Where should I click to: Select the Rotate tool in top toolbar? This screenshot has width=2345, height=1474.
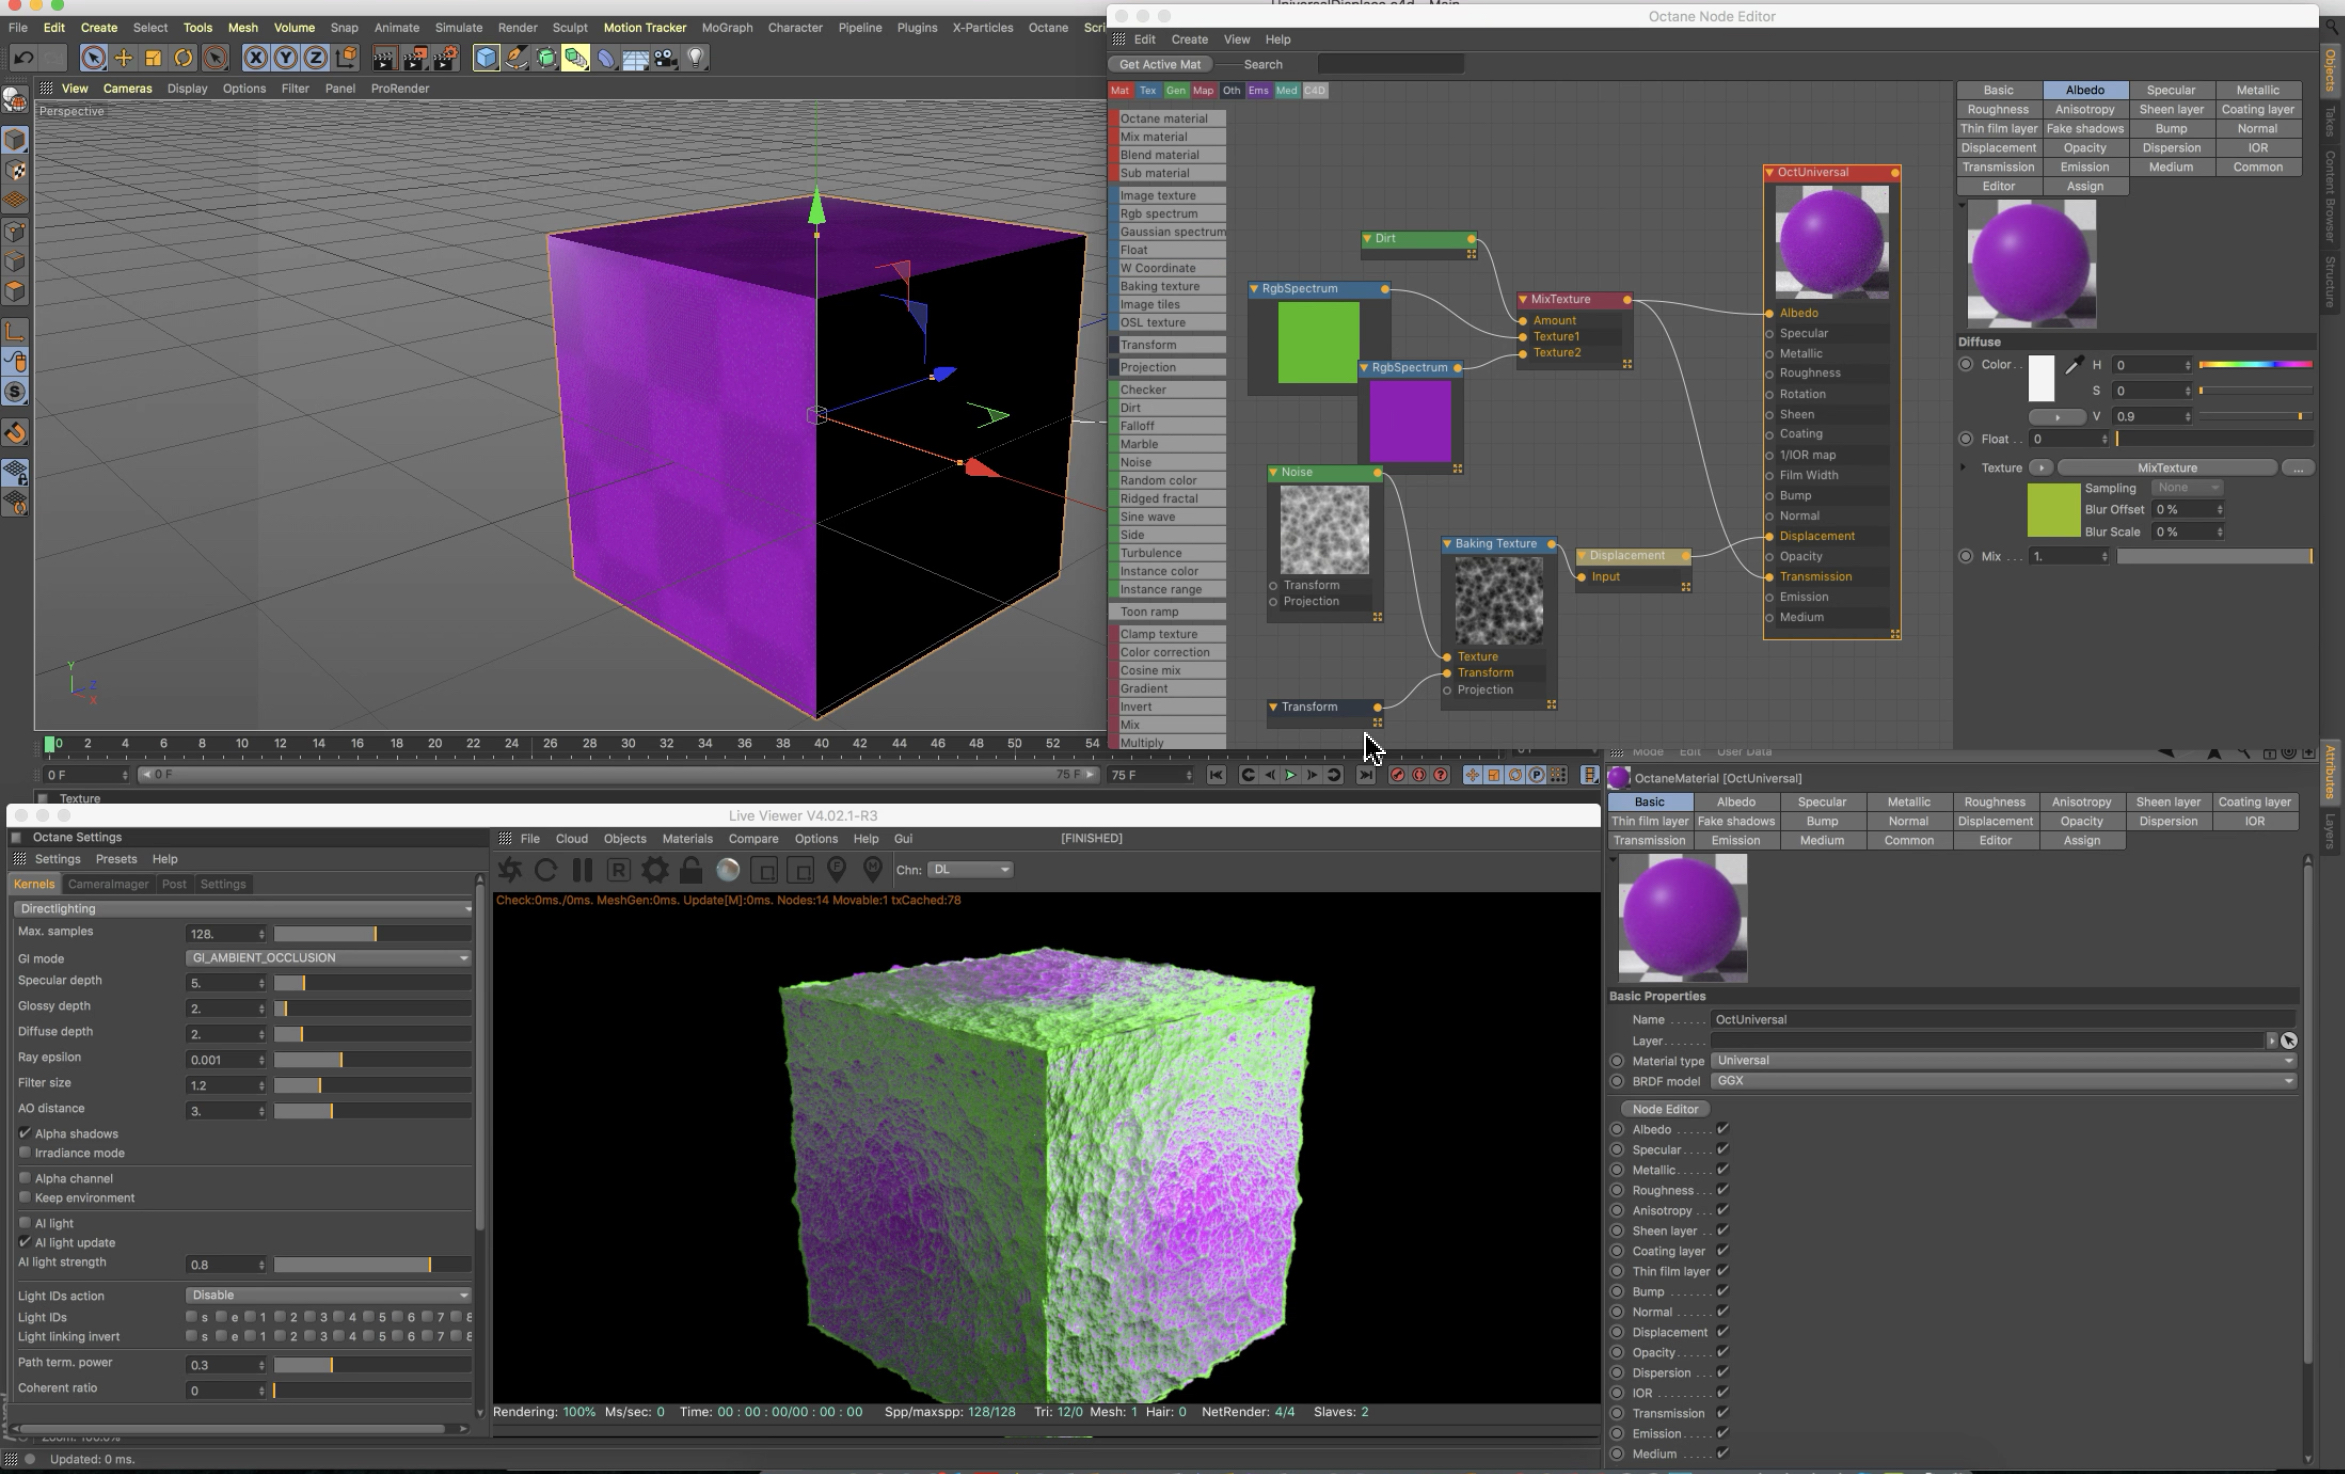point(183,58)
